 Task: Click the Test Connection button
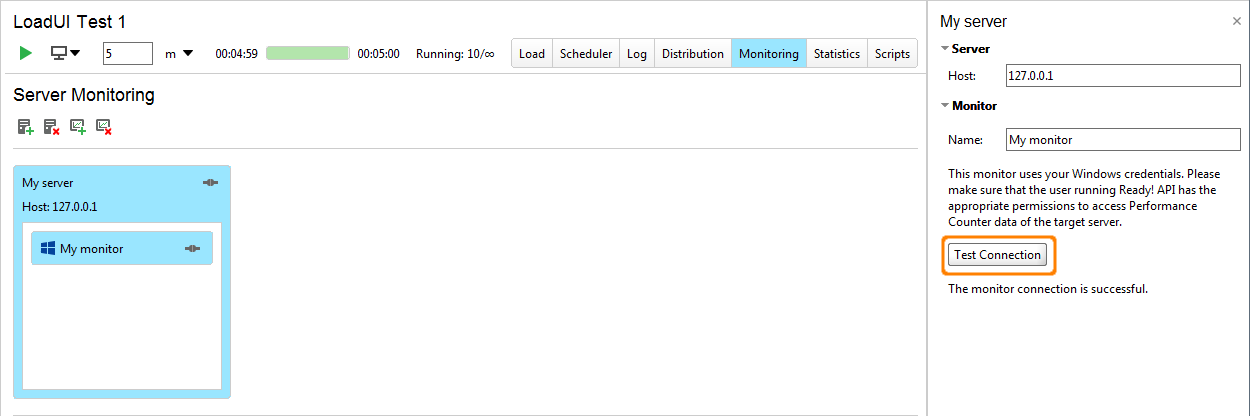tap(998, 255)
